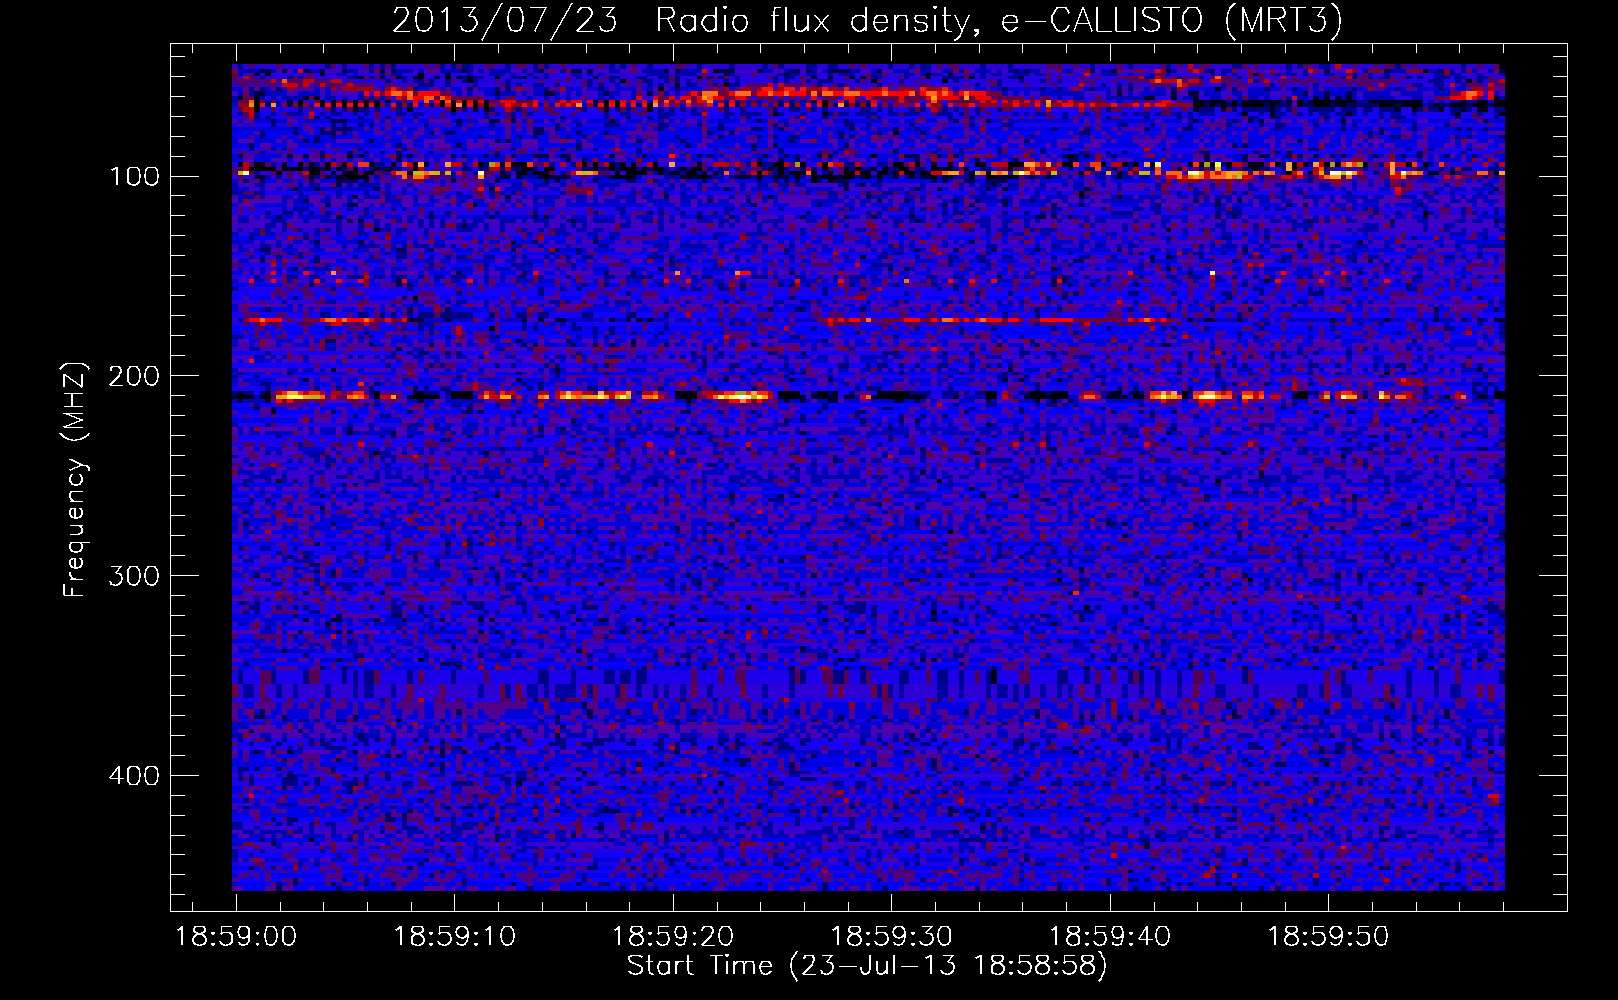Select the 18:59:50 time label
Image resolution: width=1618 pixels, height=1000 pixels.
click(x=1328, y=937)
